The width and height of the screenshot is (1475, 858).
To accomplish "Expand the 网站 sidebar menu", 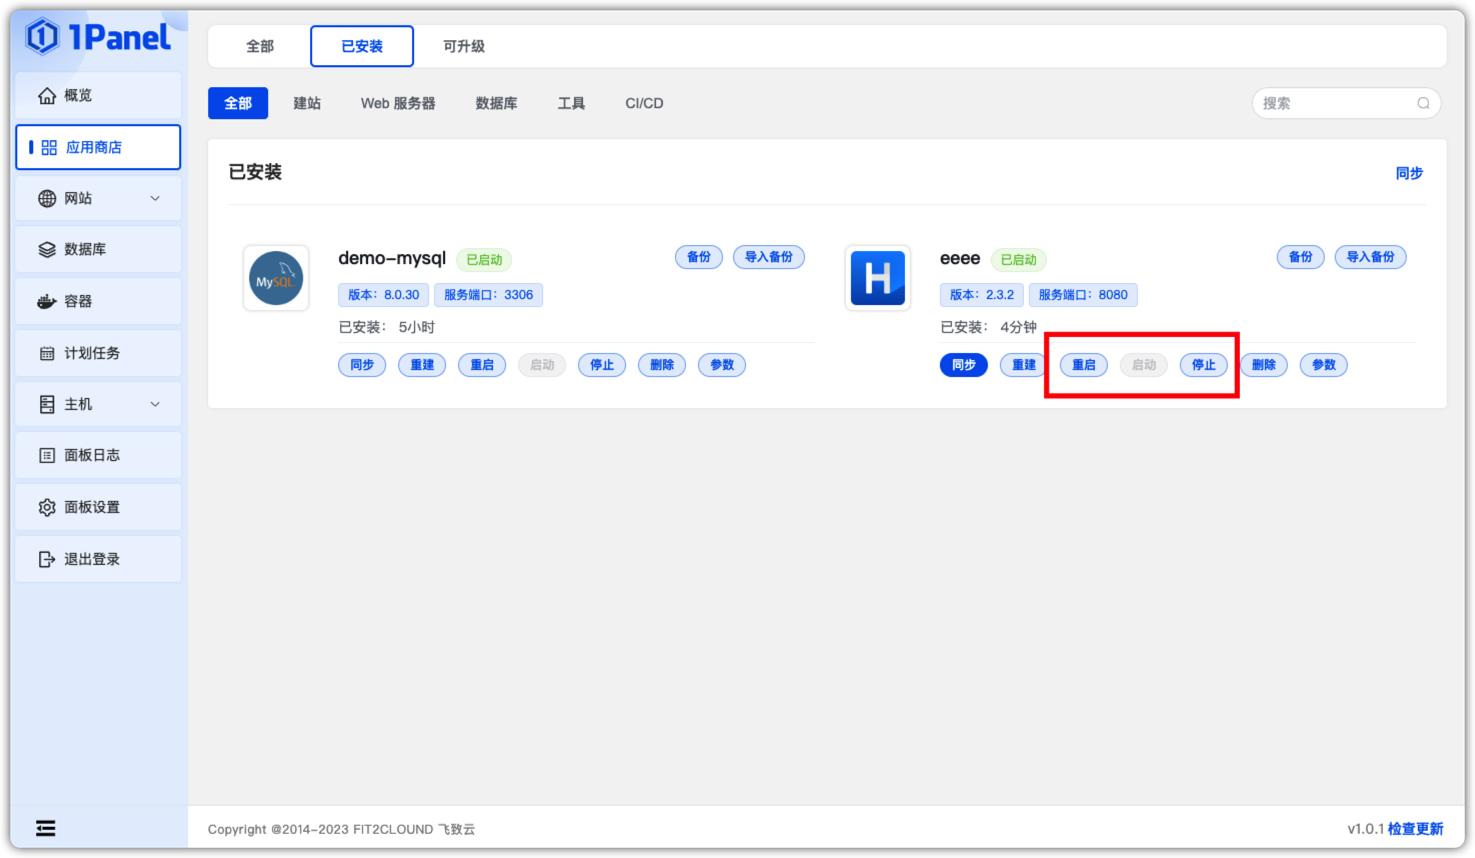I will pyautogui.click(x=155, y=198).
